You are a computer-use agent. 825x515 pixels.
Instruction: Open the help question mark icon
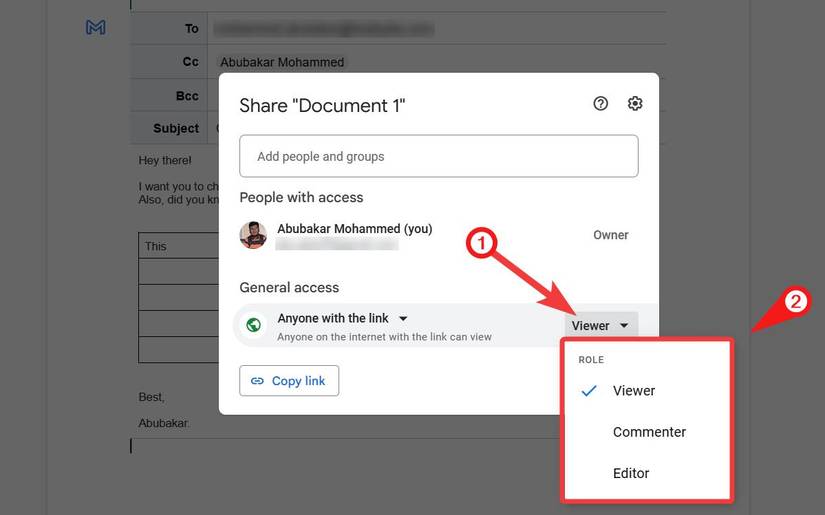tap(600, 104)
